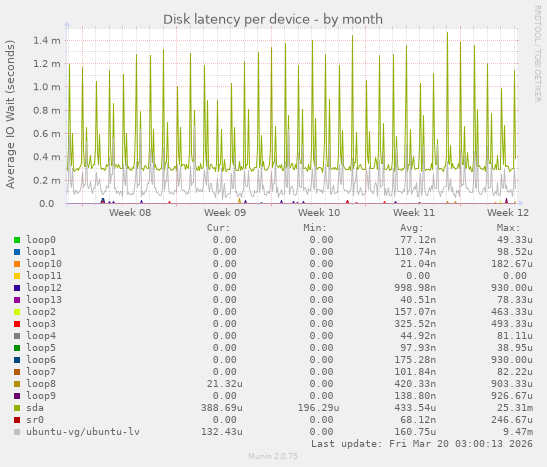Click sda minimum value 196.29u
Screen dimensions: 547x467
[318, 408]
